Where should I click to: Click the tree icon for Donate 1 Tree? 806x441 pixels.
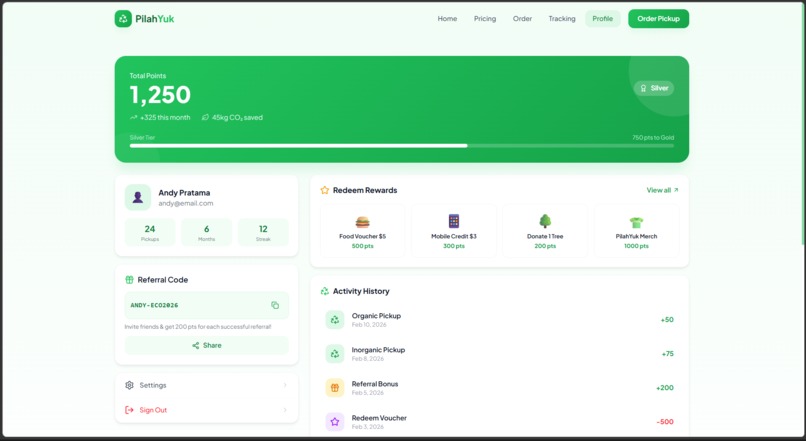[545, 222]
